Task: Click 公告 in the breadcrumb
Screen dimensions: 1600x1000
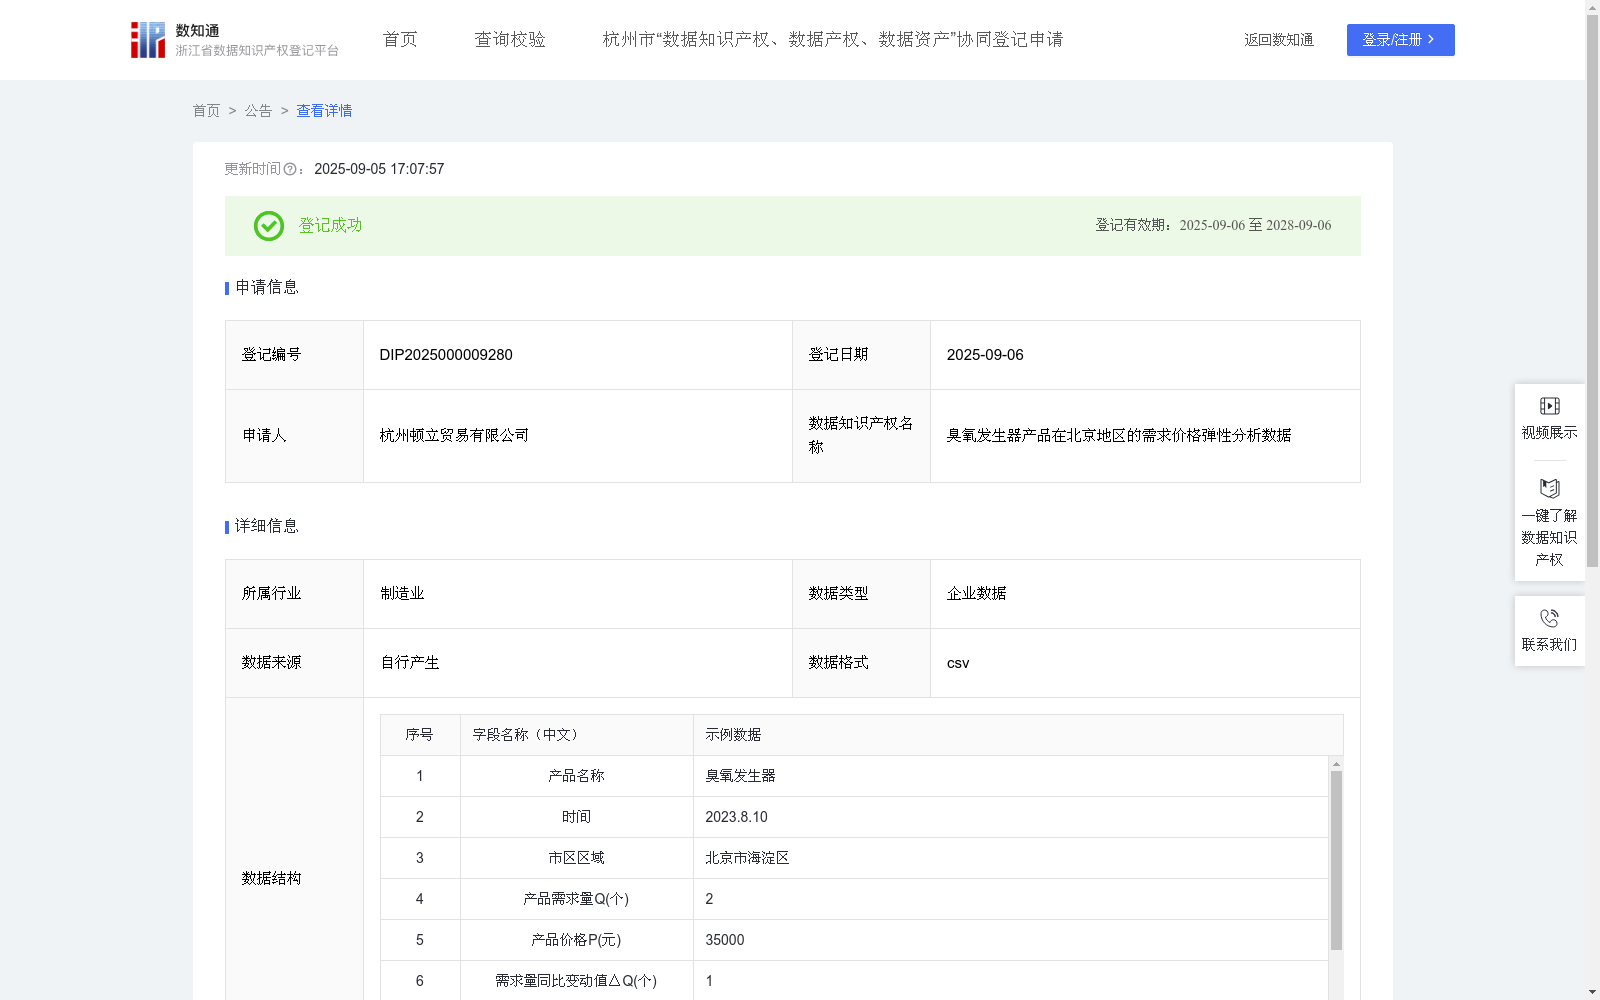Action: pos(258,111)
